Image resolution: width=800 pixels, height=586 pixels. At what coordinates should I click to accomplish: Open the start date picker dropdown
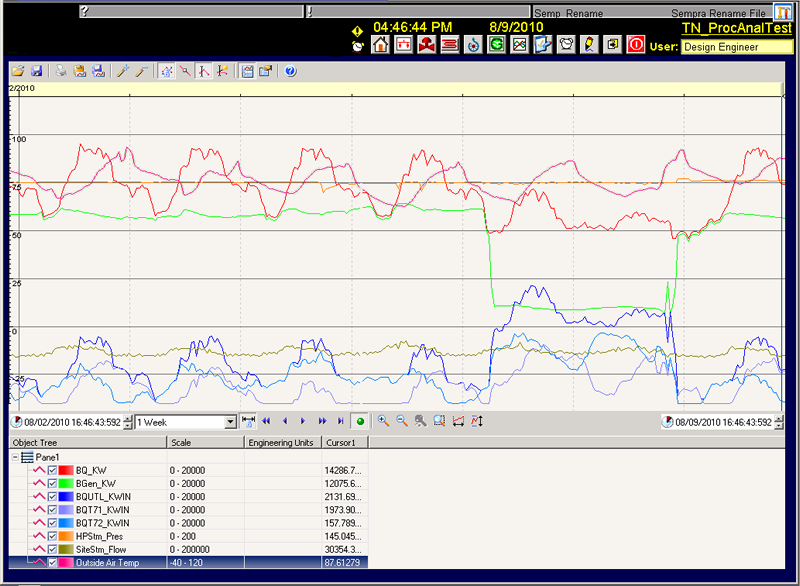click(x=126, y=422)
